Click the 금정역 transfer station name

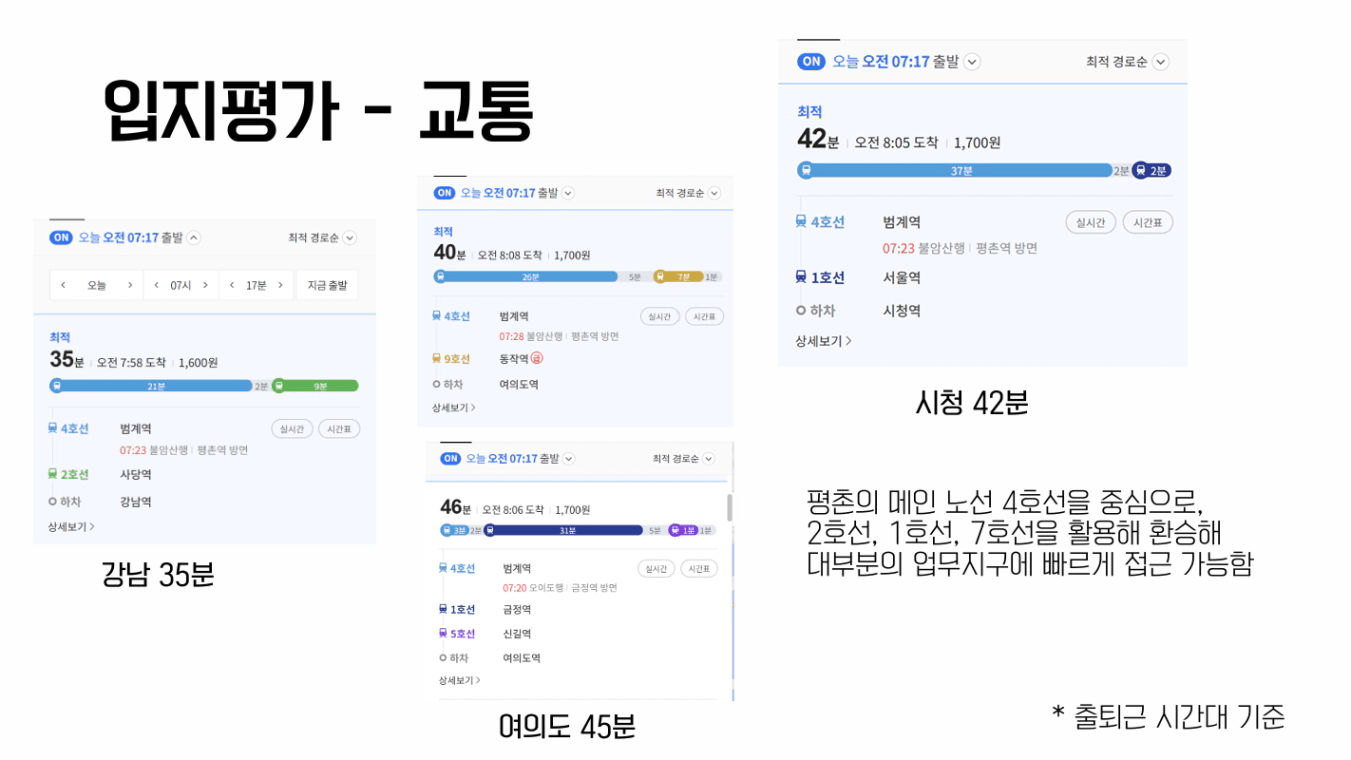coord(517,609)
